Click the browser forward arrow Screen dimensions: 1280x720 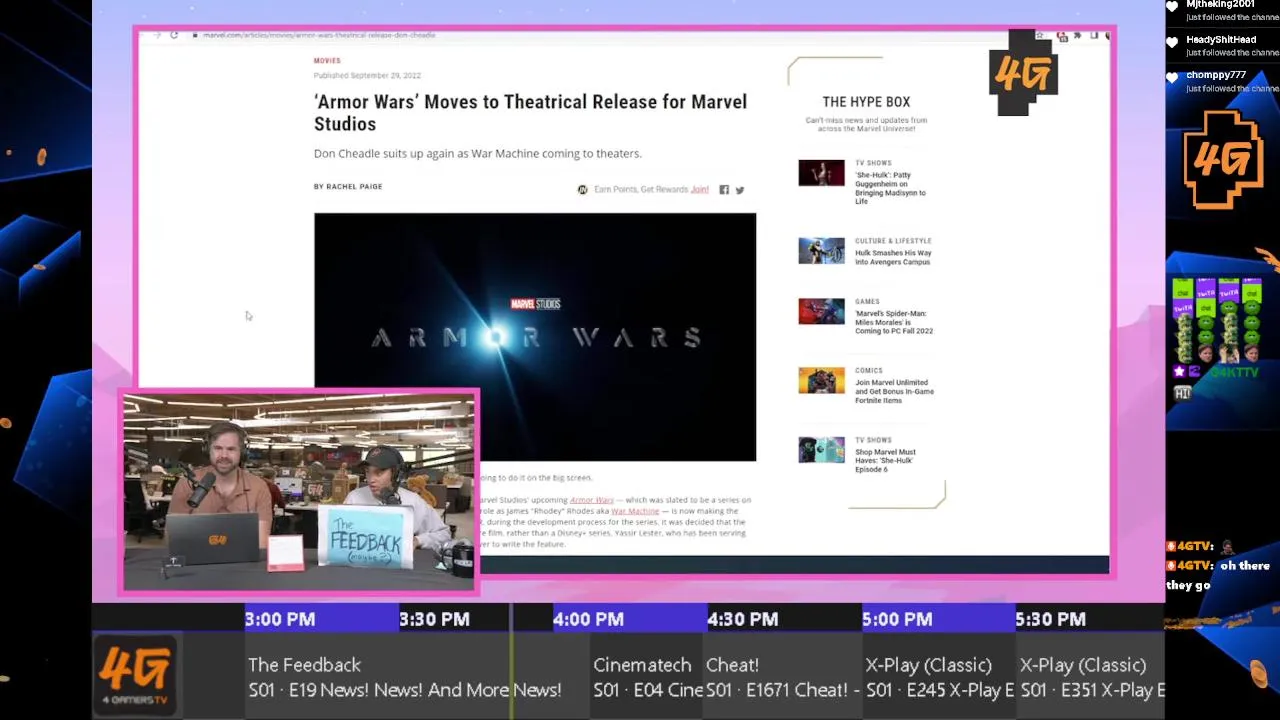157,35
